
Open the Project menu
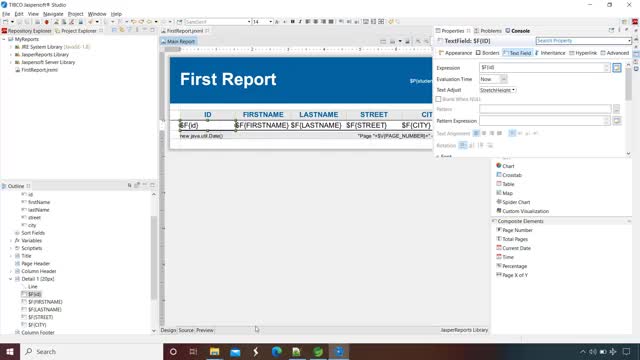coord(75,14)
